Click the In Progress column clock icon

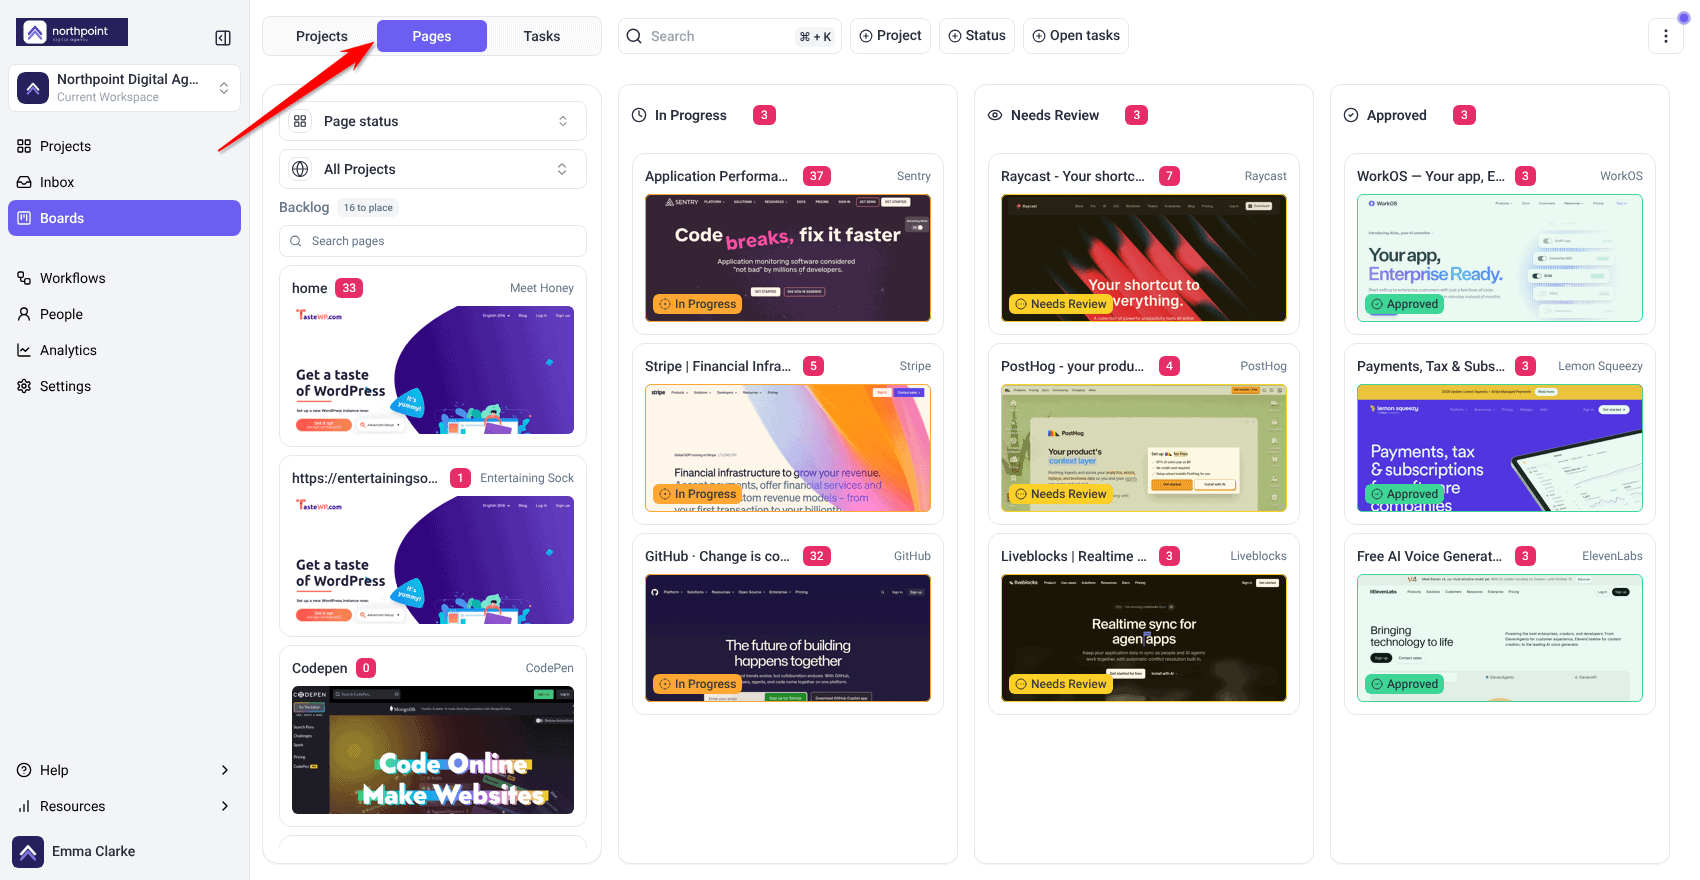639,115
